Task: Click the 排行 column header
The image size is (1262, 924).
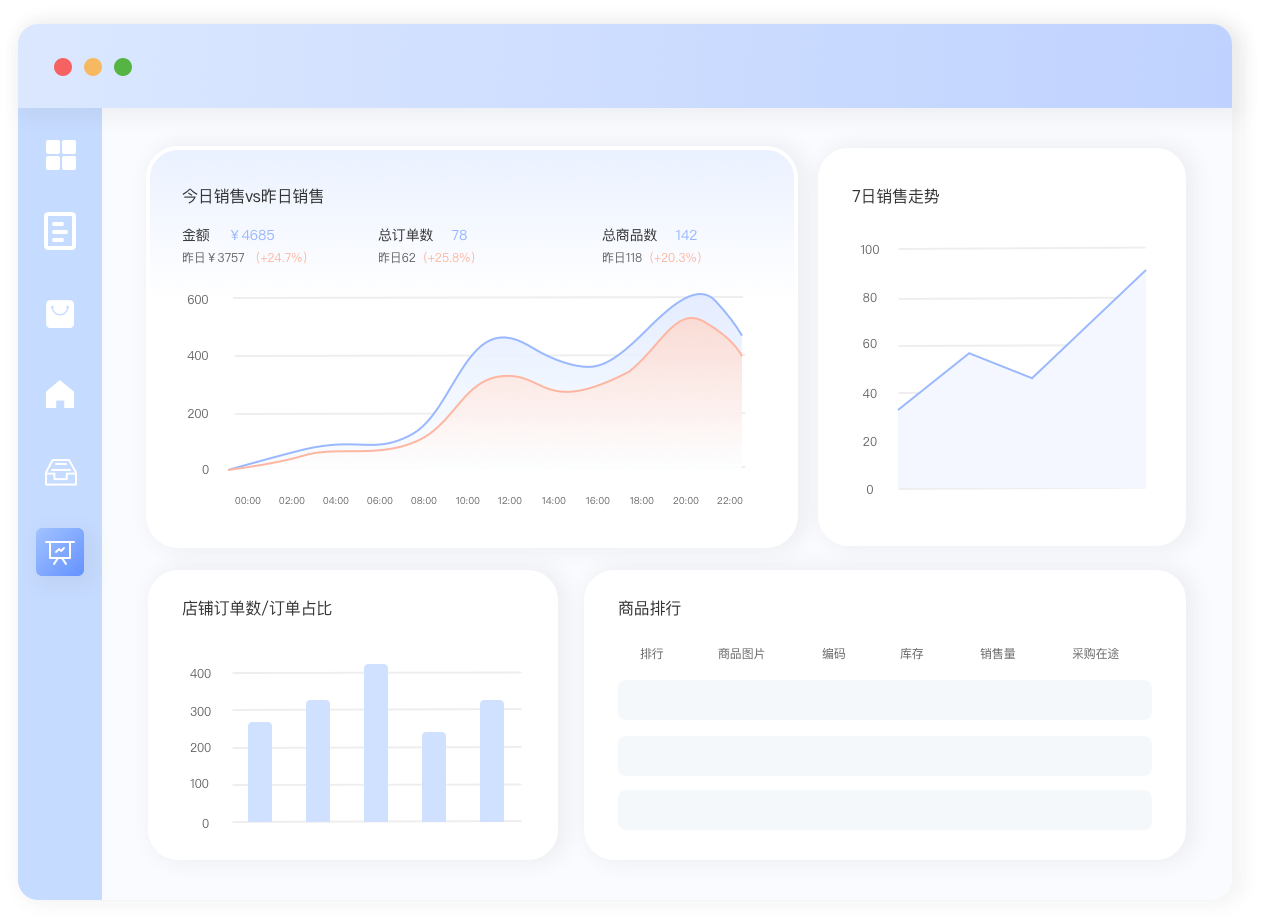Action: pyautogui.click(x=652, y=654)
